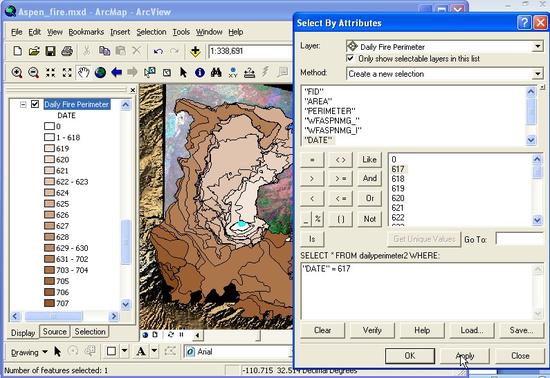Go back to previous extent arrow
Screen dimensions: 550x378
tap(116, 73)
